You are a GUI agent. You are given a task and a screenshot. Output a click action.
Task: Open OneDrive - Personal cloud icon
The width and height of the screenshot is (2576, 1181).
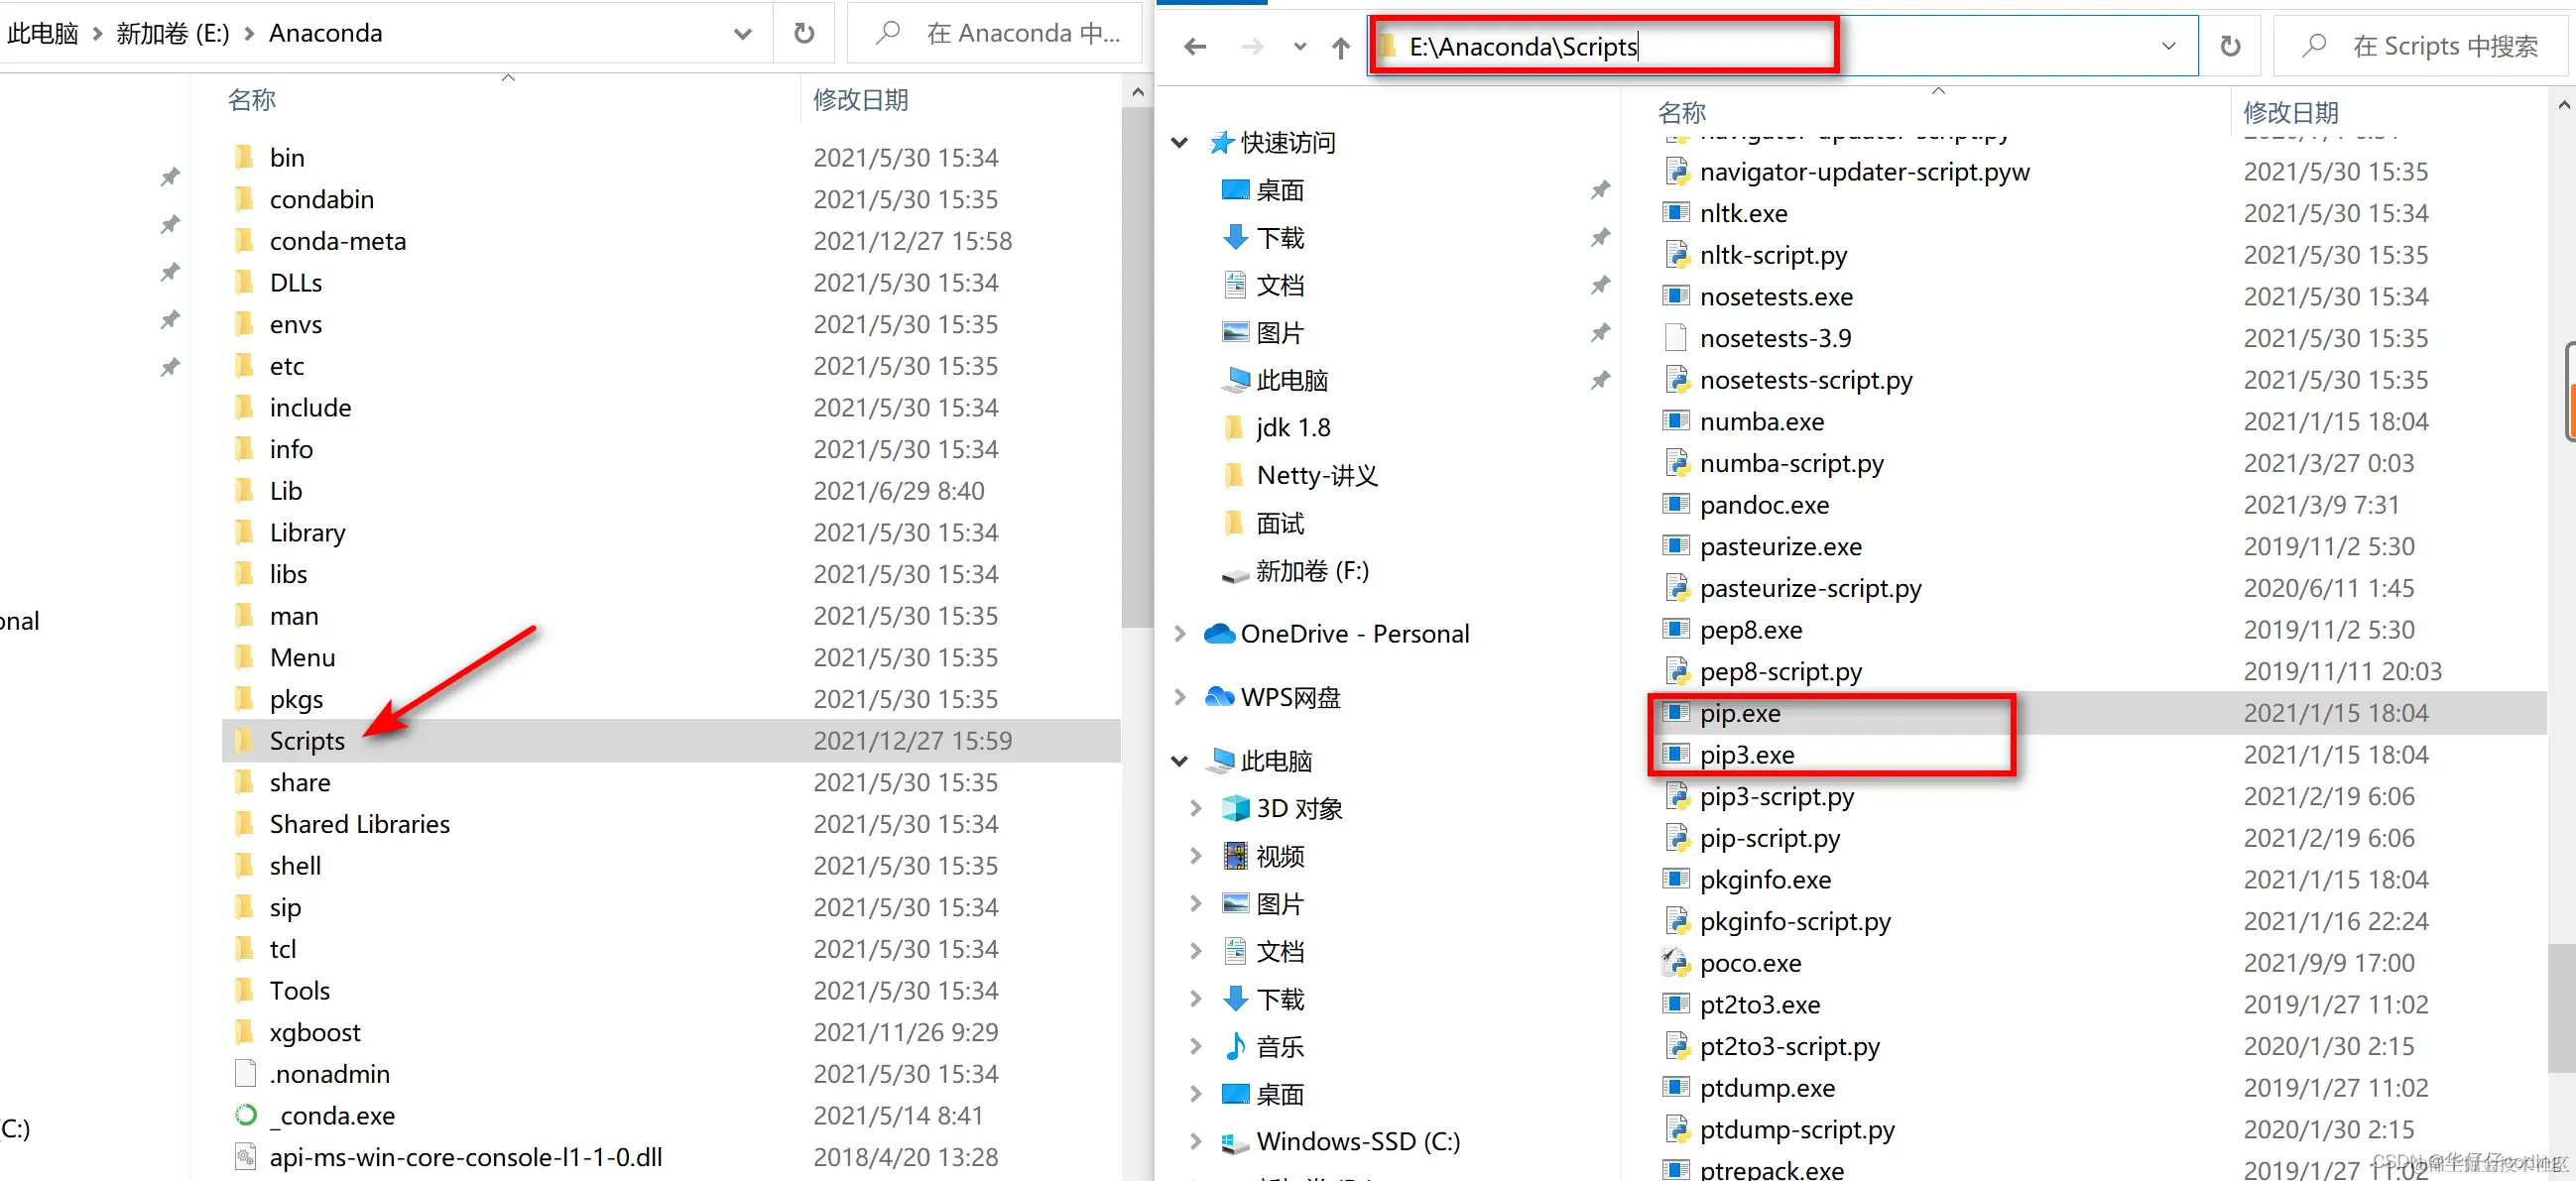[x=1218, y=633]
